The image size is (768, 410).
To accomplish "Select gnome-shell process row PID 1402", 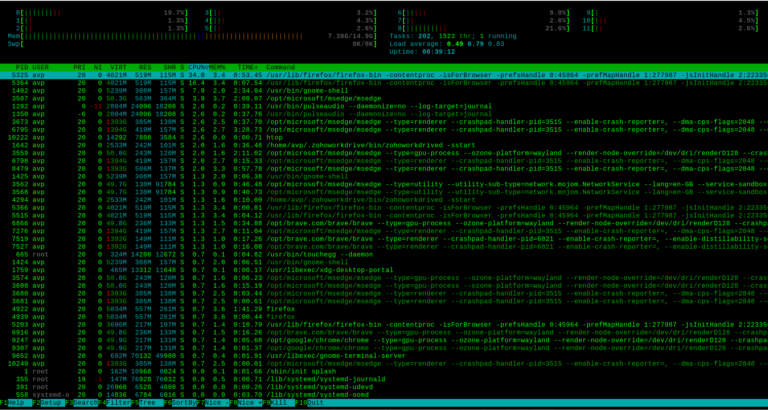I will (x=384, y=91).
